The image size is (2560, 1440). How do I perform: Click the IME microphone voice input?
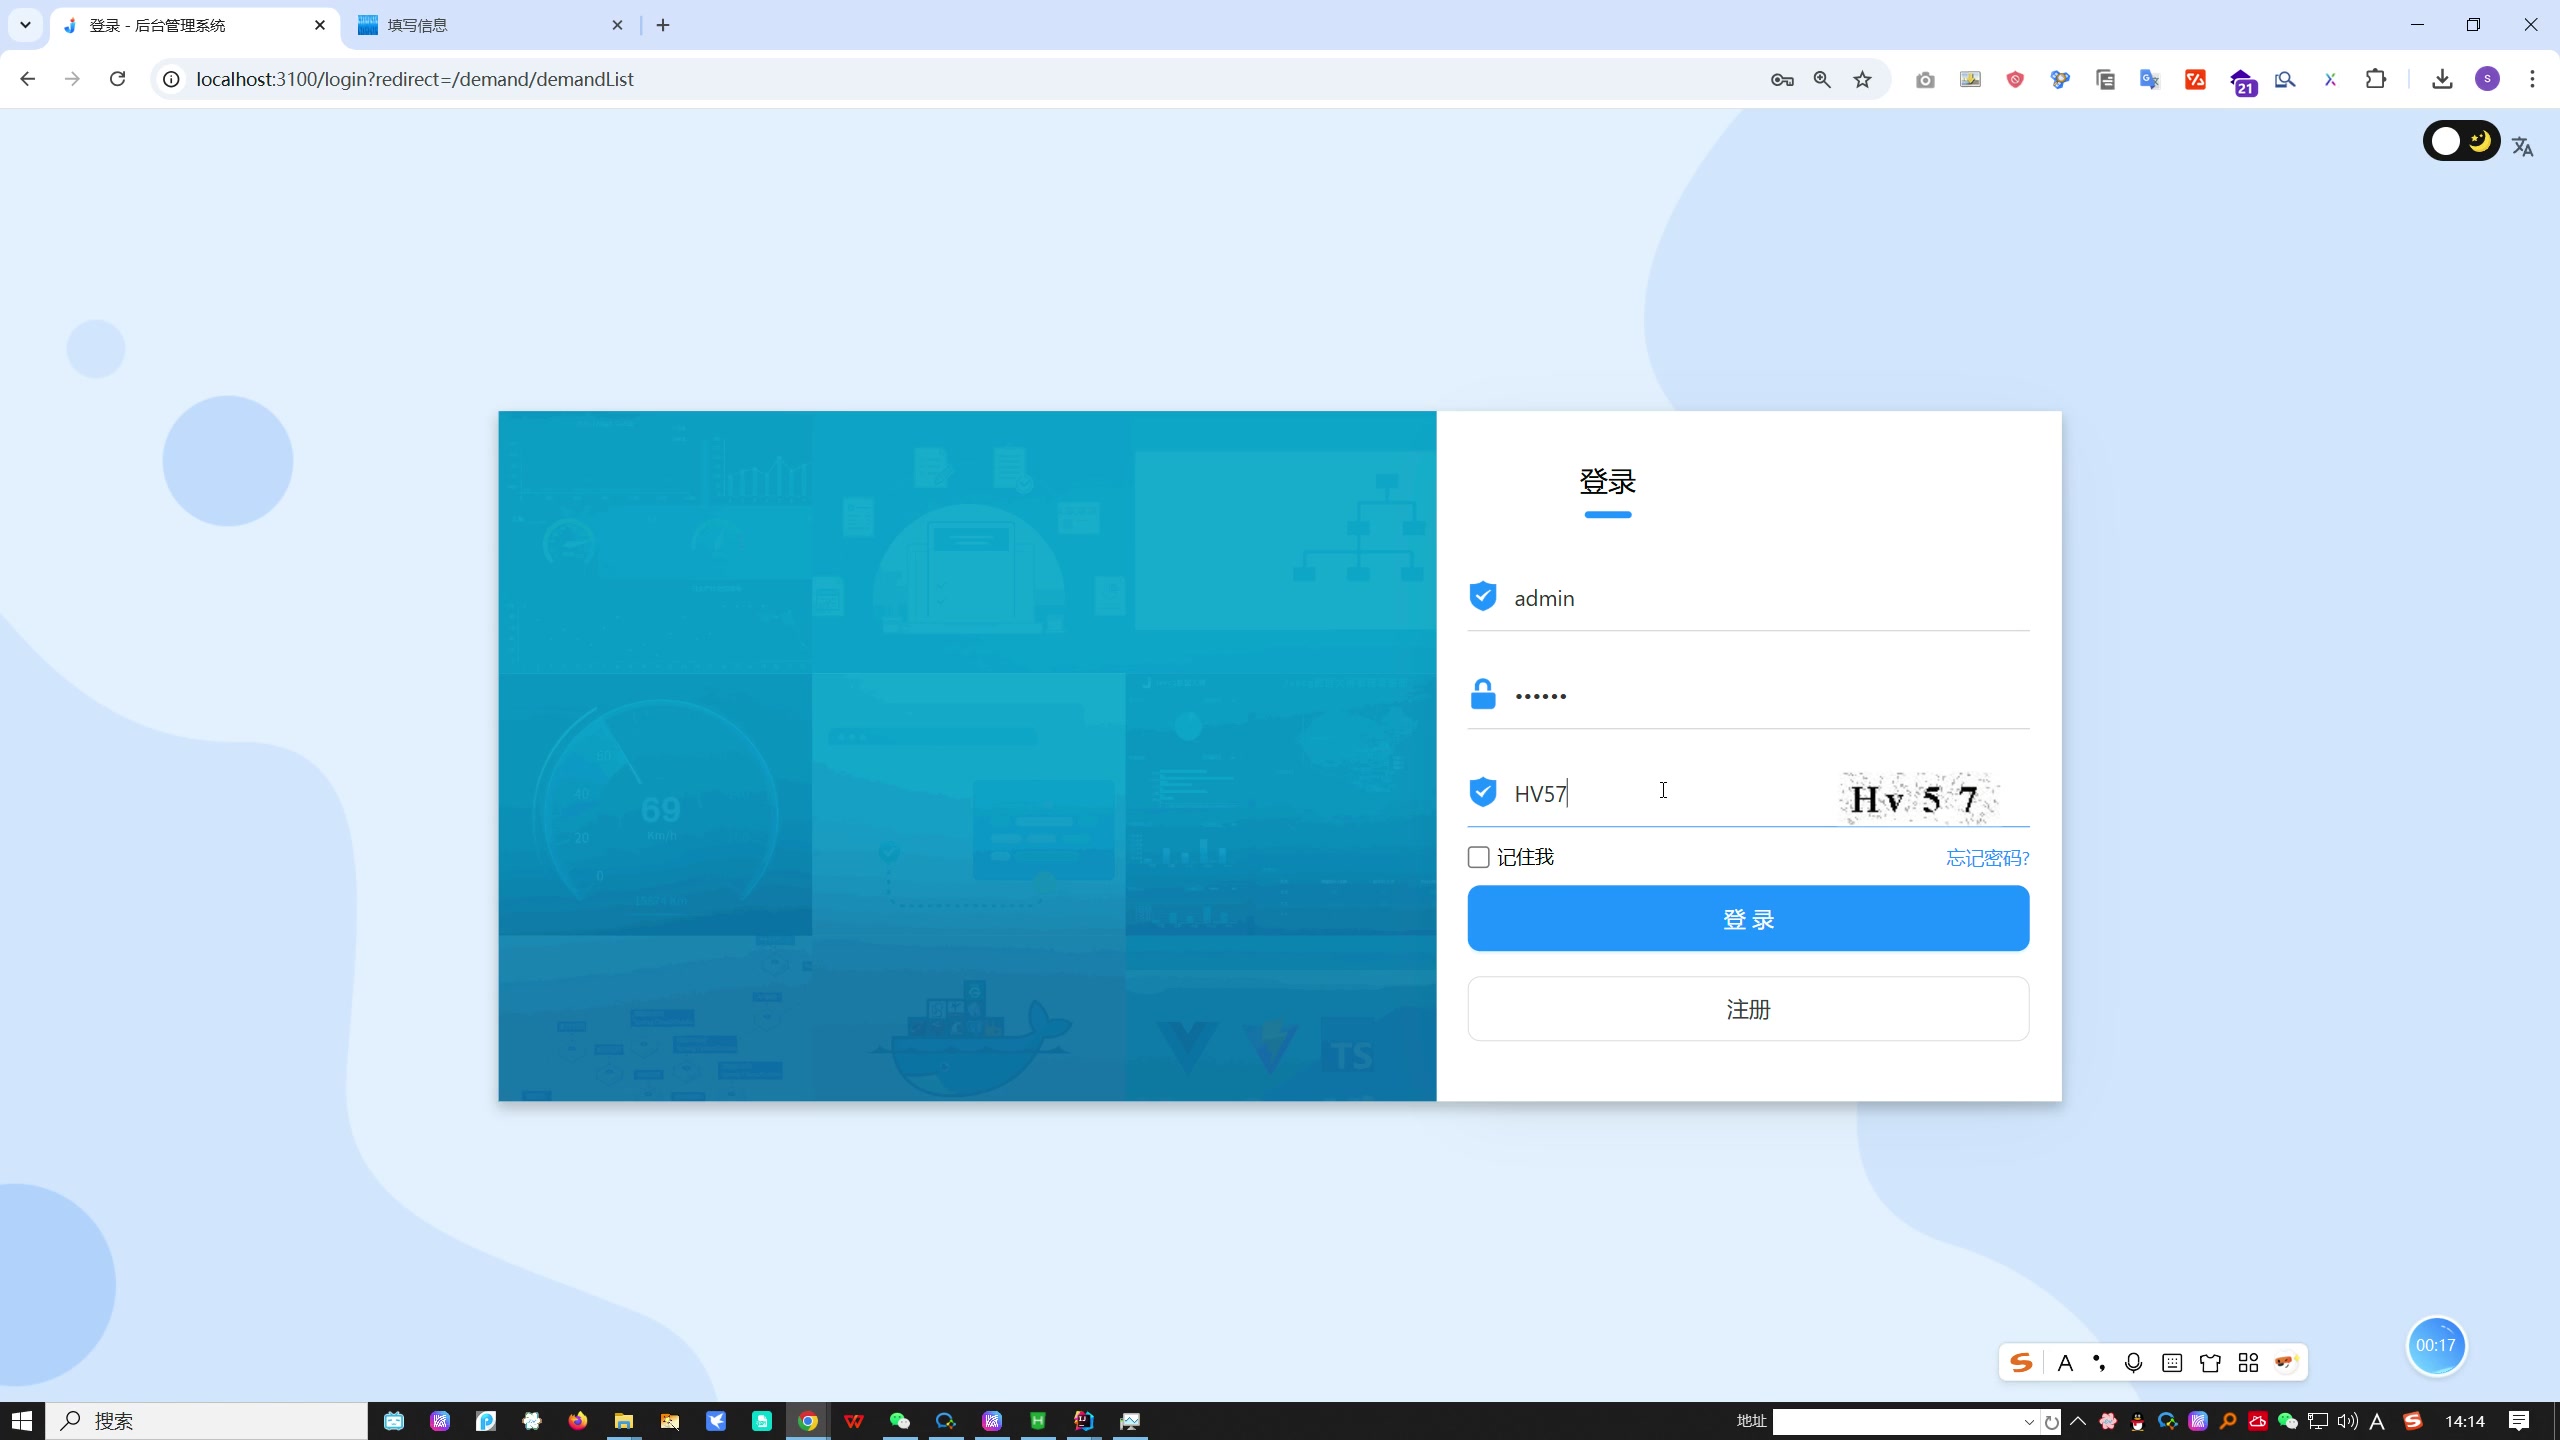pyautogui.click(x=2134, y=1363)
